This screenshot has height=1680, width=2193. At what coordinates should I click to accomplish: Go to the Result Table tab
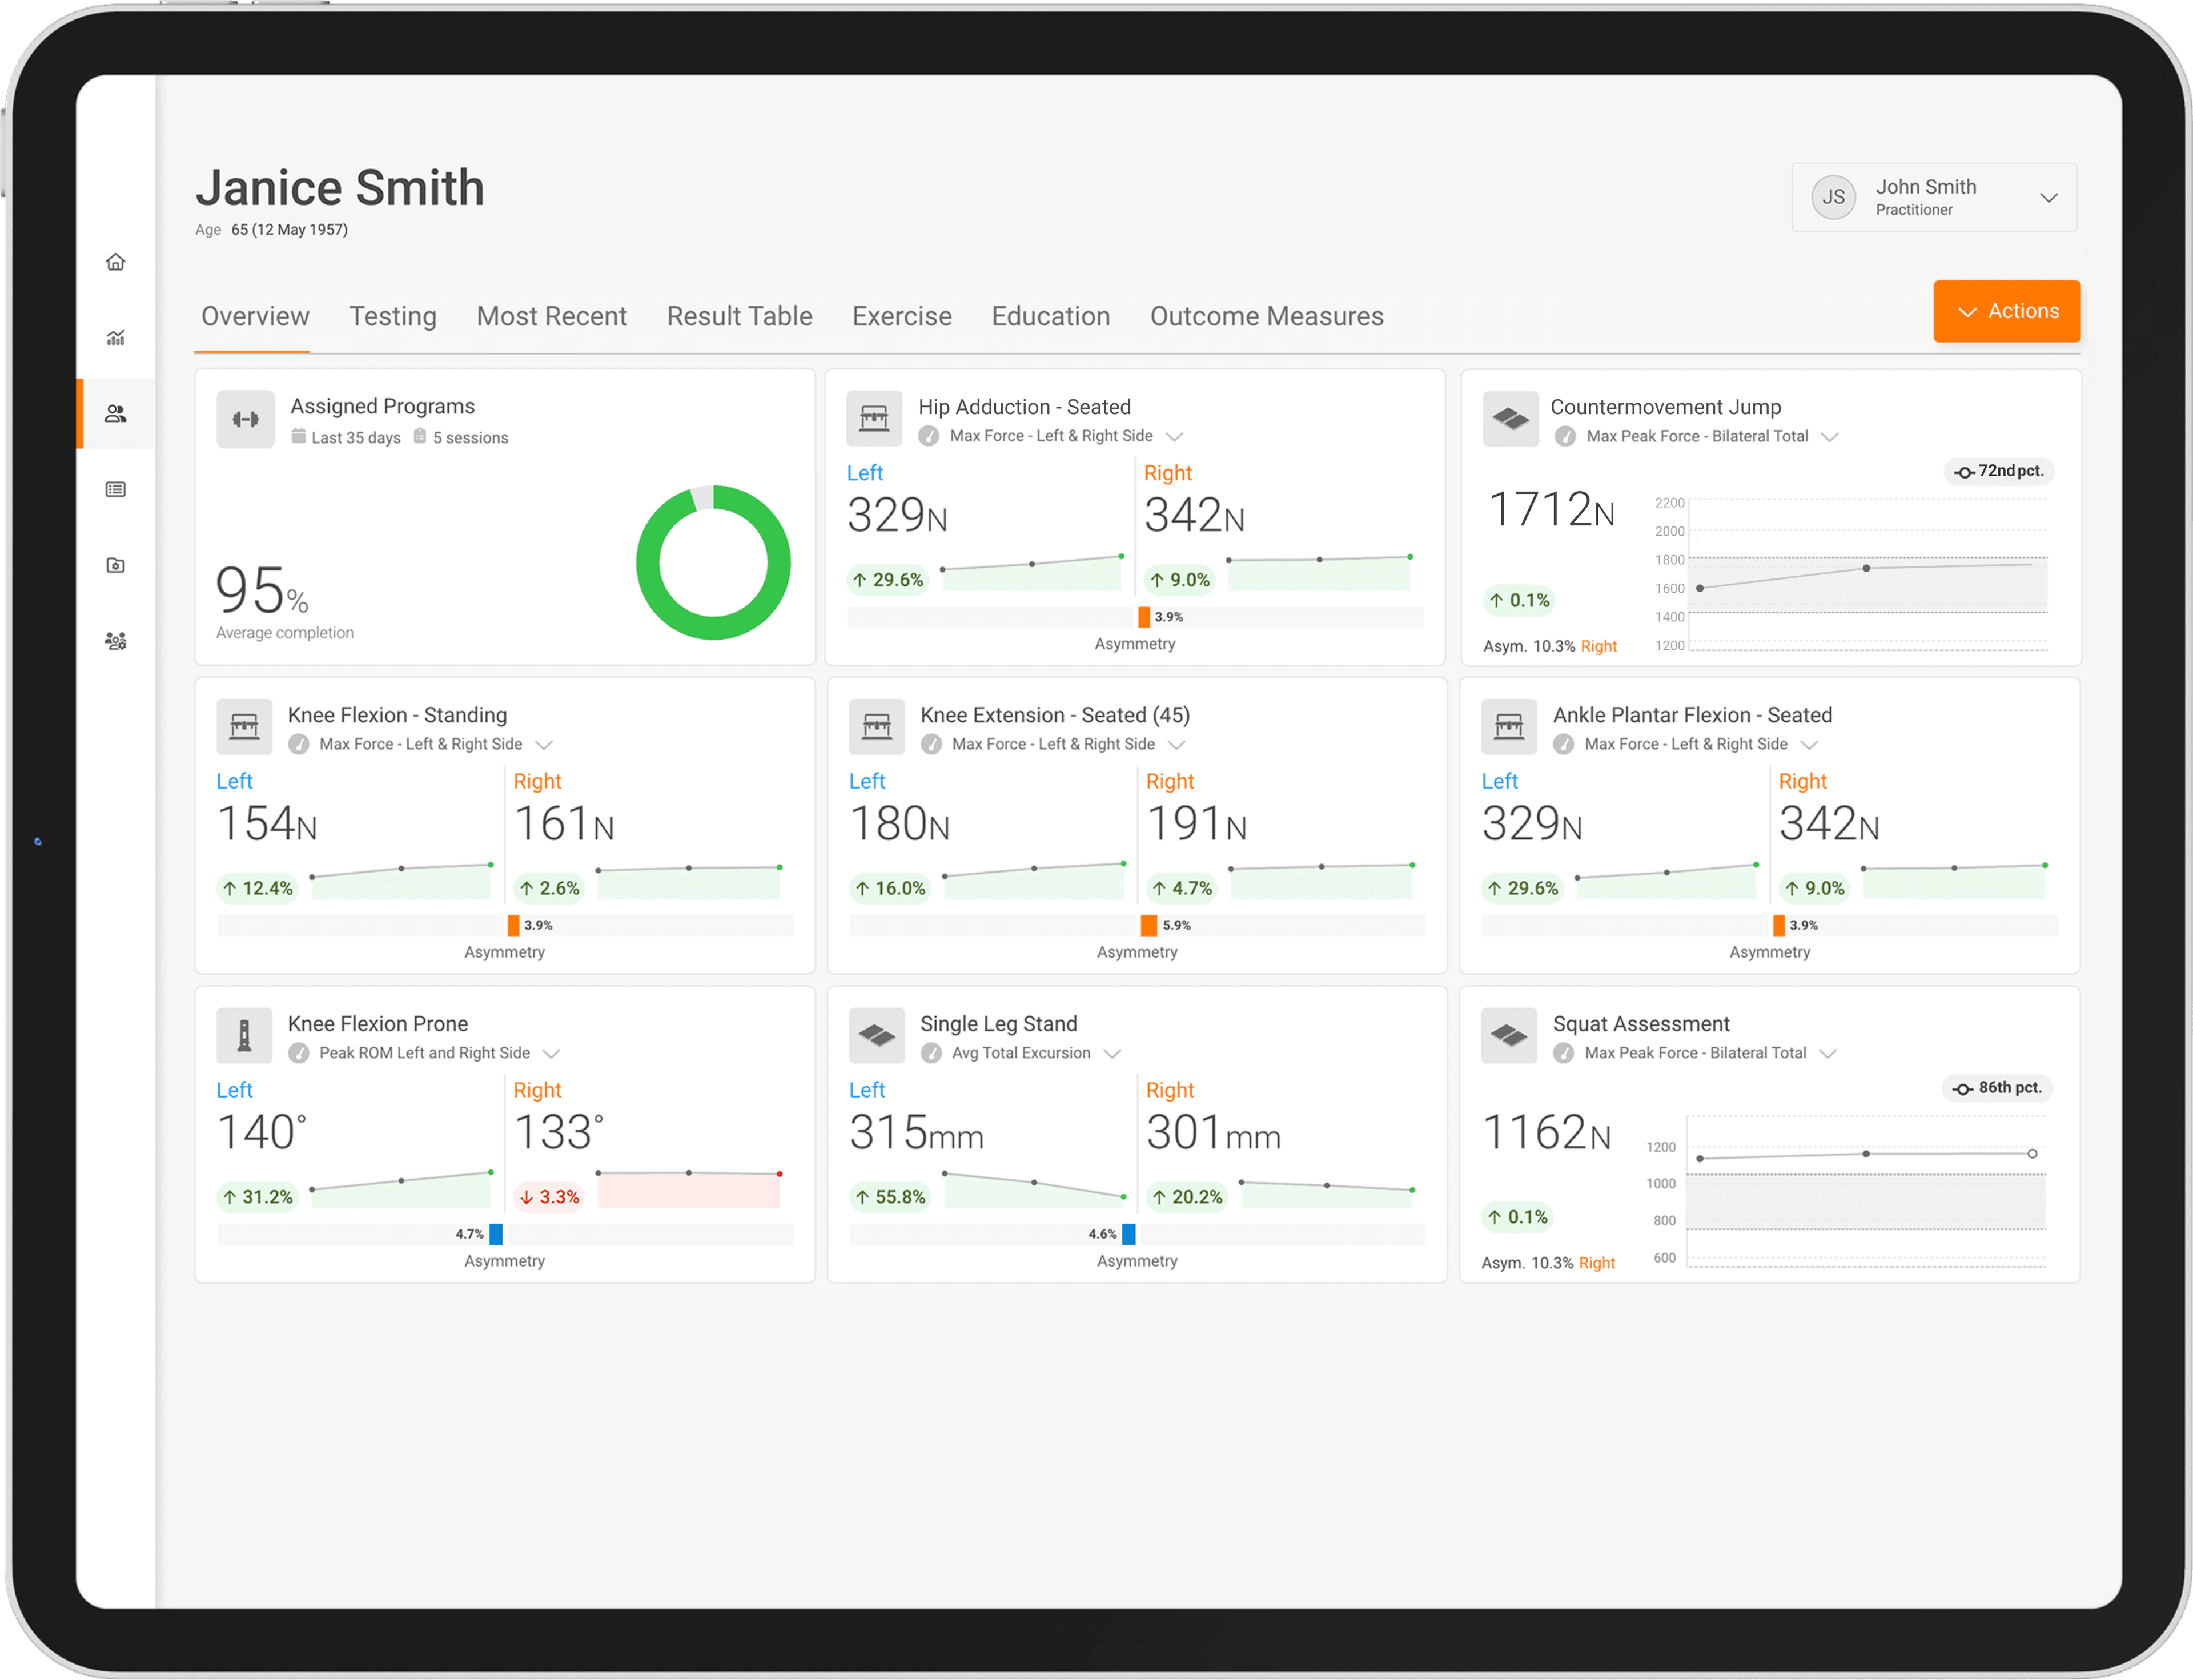coord(739,317)
